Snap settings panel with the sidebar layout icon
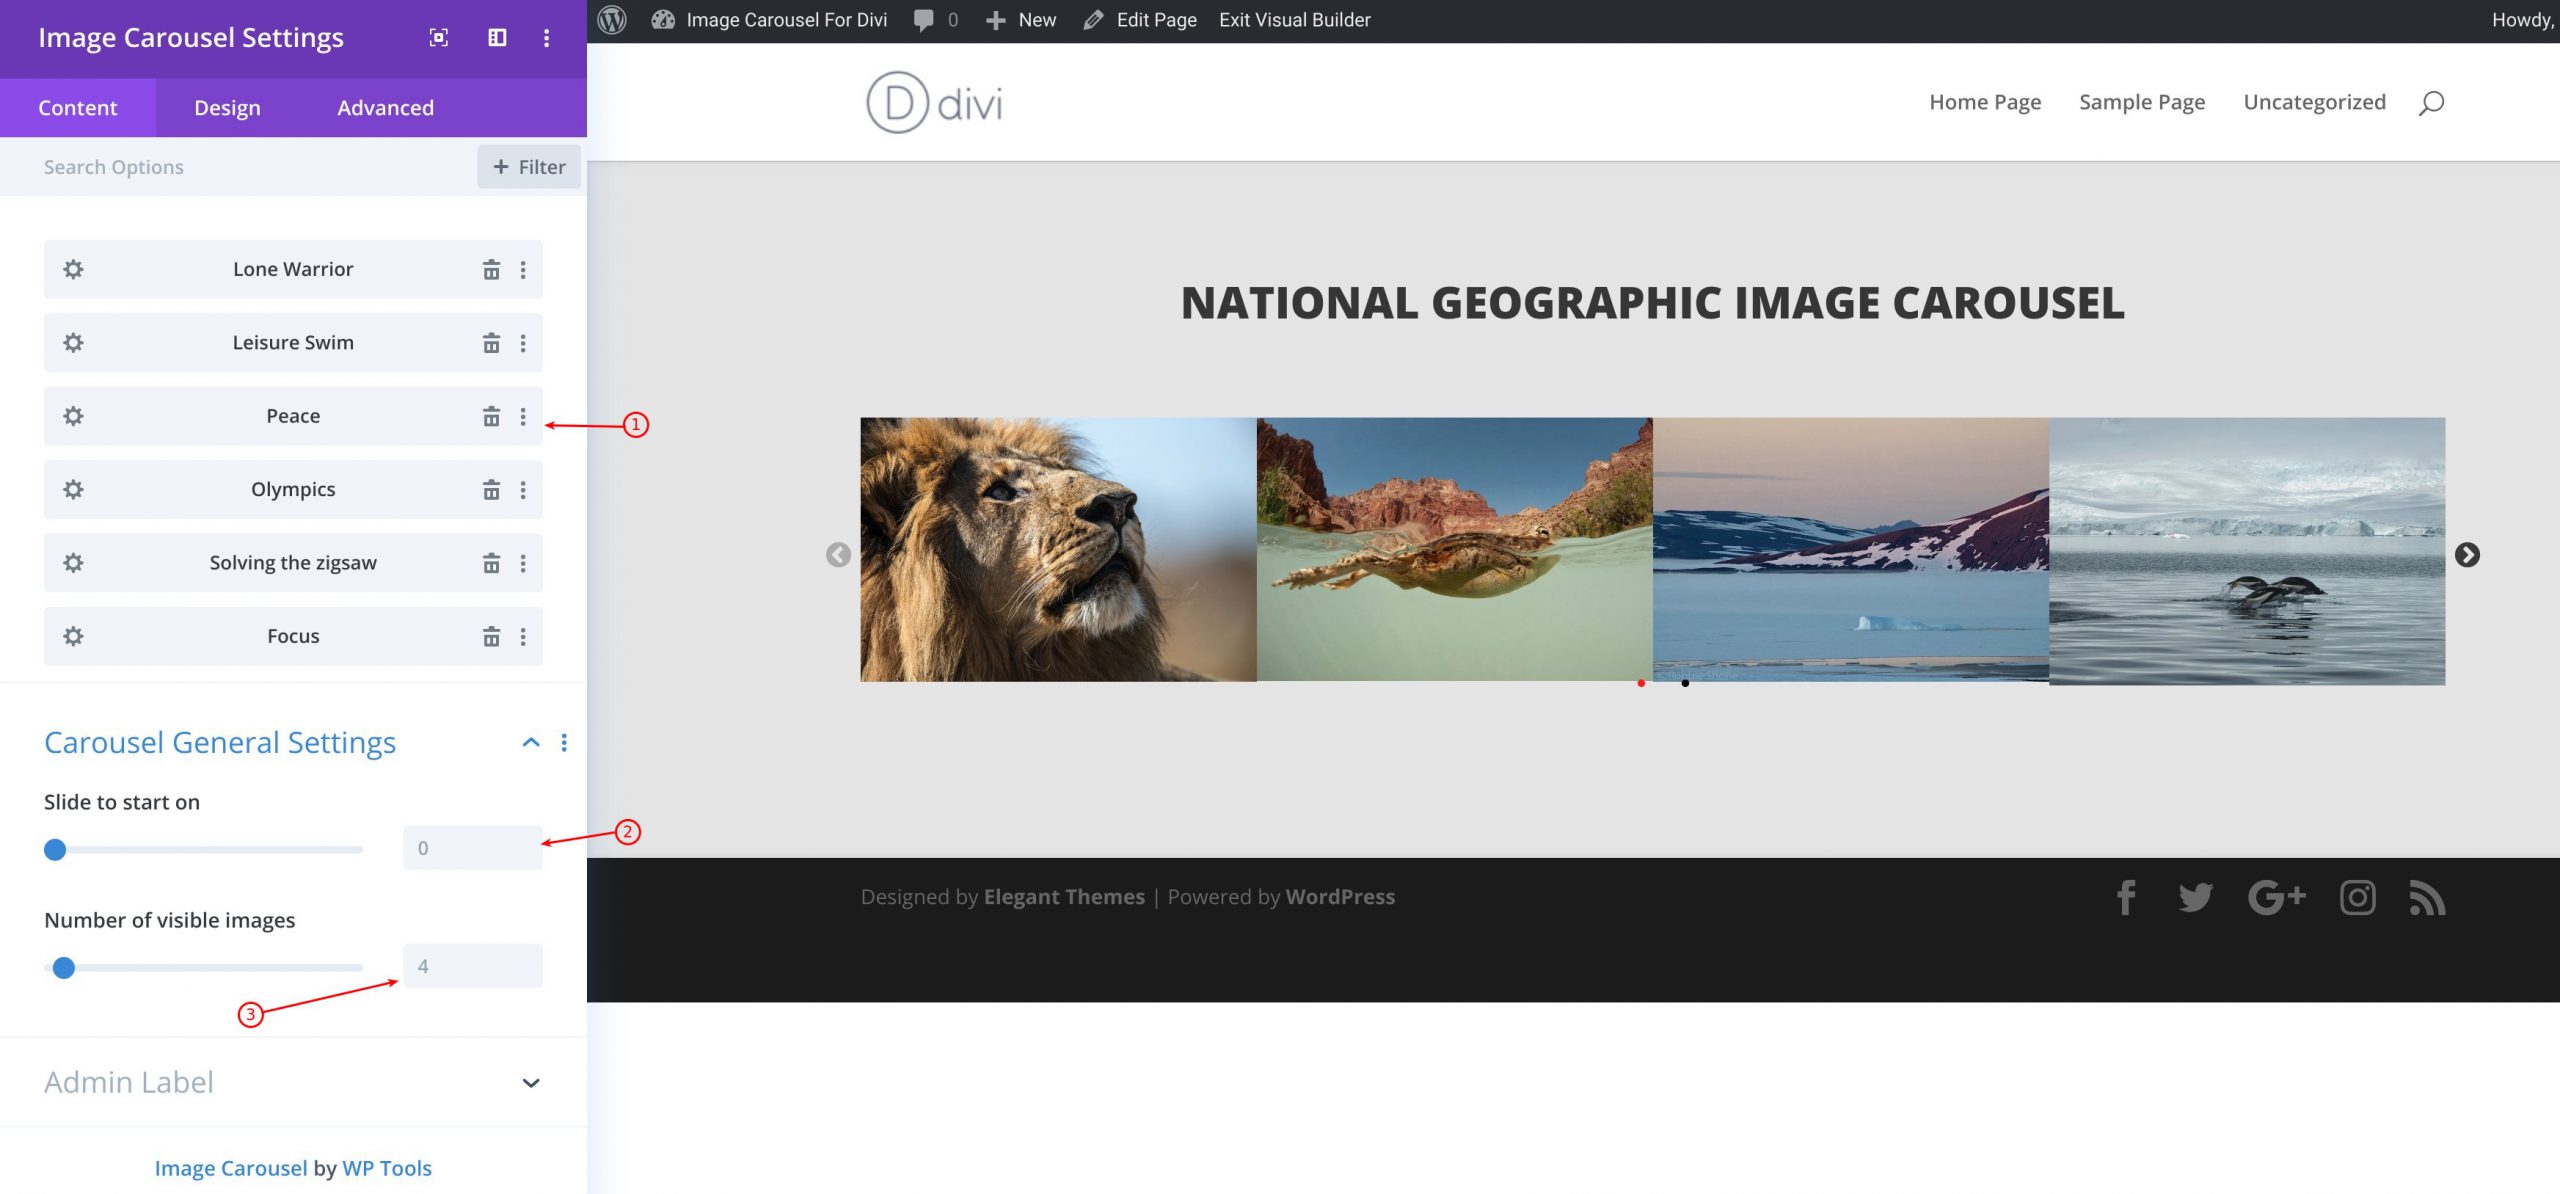2560x1194 pixels. 497,38
